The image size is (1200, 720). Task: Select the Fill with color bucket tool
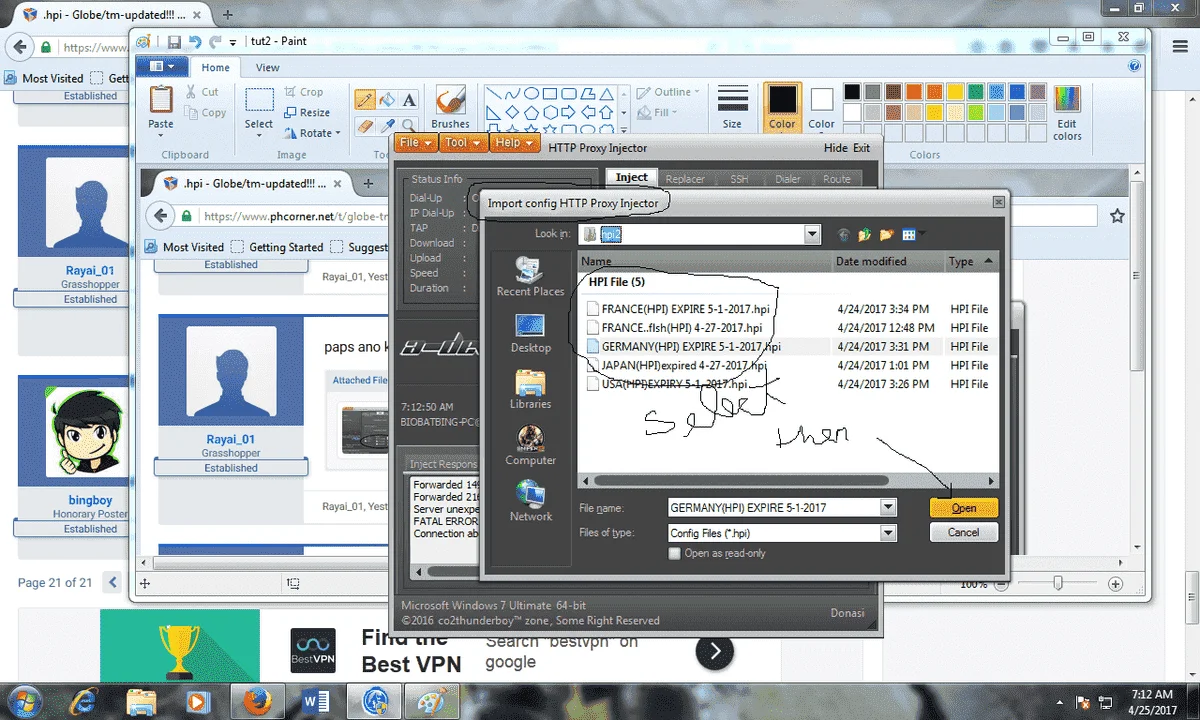(x=387, y=99)
